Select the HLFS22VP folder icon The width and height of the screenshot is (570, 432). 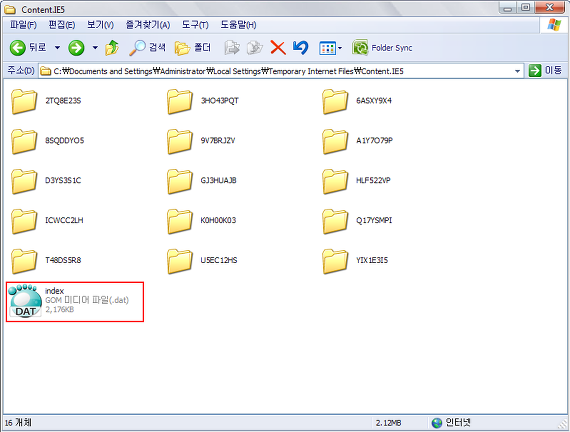click(x=335, y=181)
